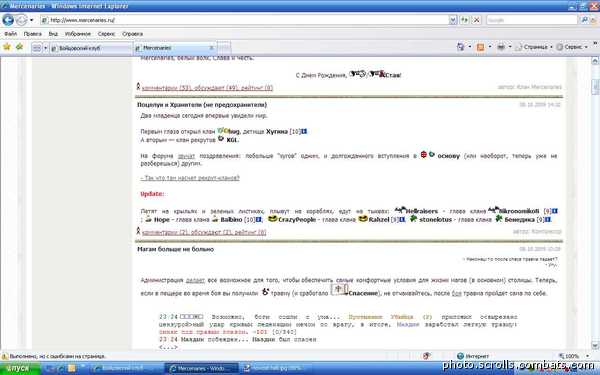Expand the tab list dropdown arrow
This screenshot has width=600, height=375.
pyautogui.click(x=46, y=48)
